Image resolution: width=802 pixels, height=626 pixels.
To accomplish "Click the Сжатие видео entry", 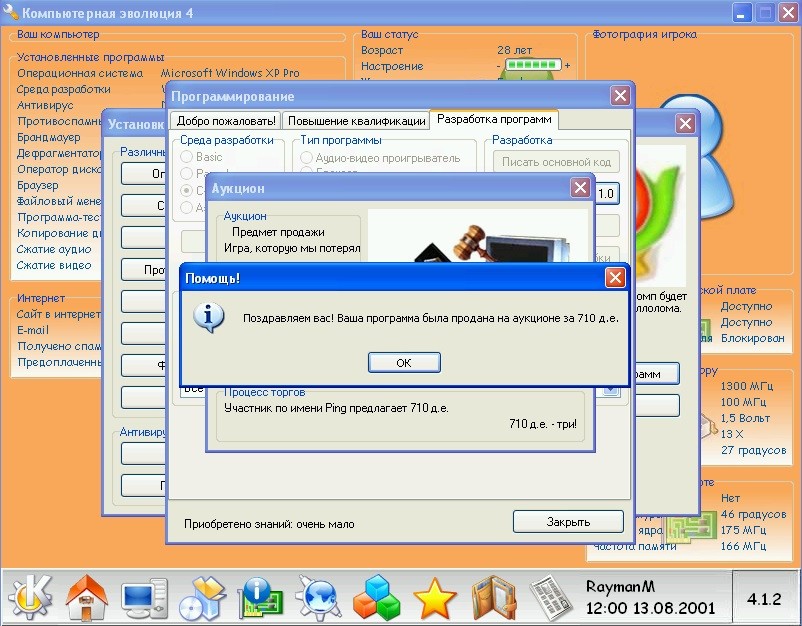I will (54, 265).
